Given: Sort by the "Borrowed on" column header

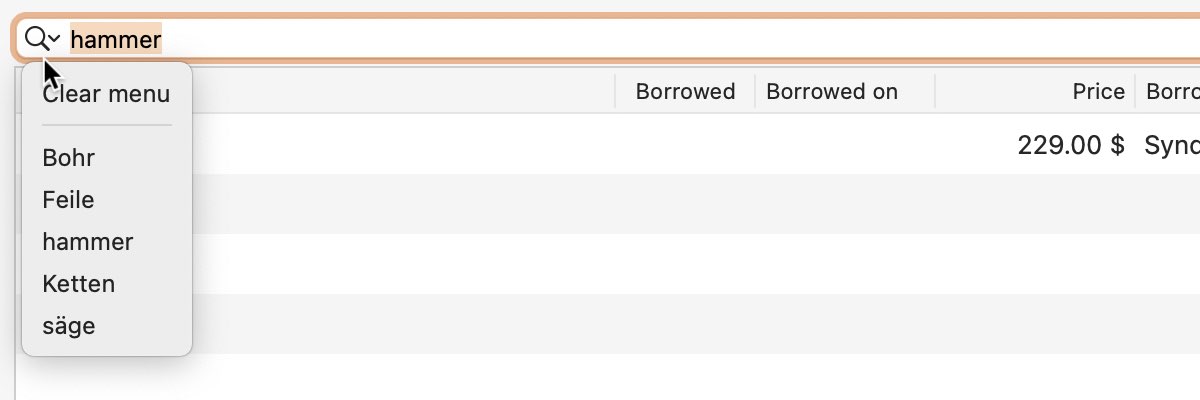Looking at the screenshot, I should (832, 92).
